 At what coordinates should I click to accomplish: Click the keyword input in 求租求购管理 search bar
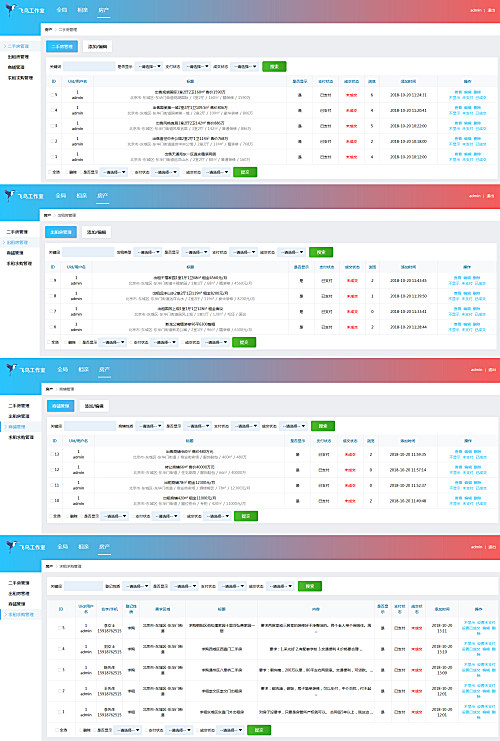83,586
